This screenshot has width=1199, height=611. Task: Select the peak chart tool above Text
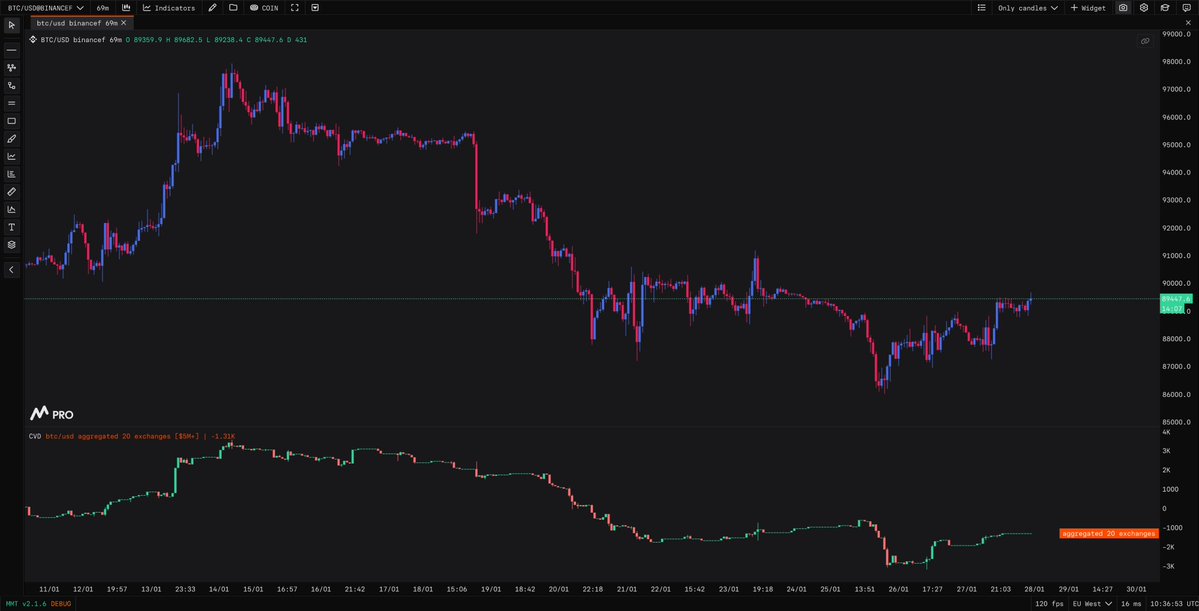(11, 210)
